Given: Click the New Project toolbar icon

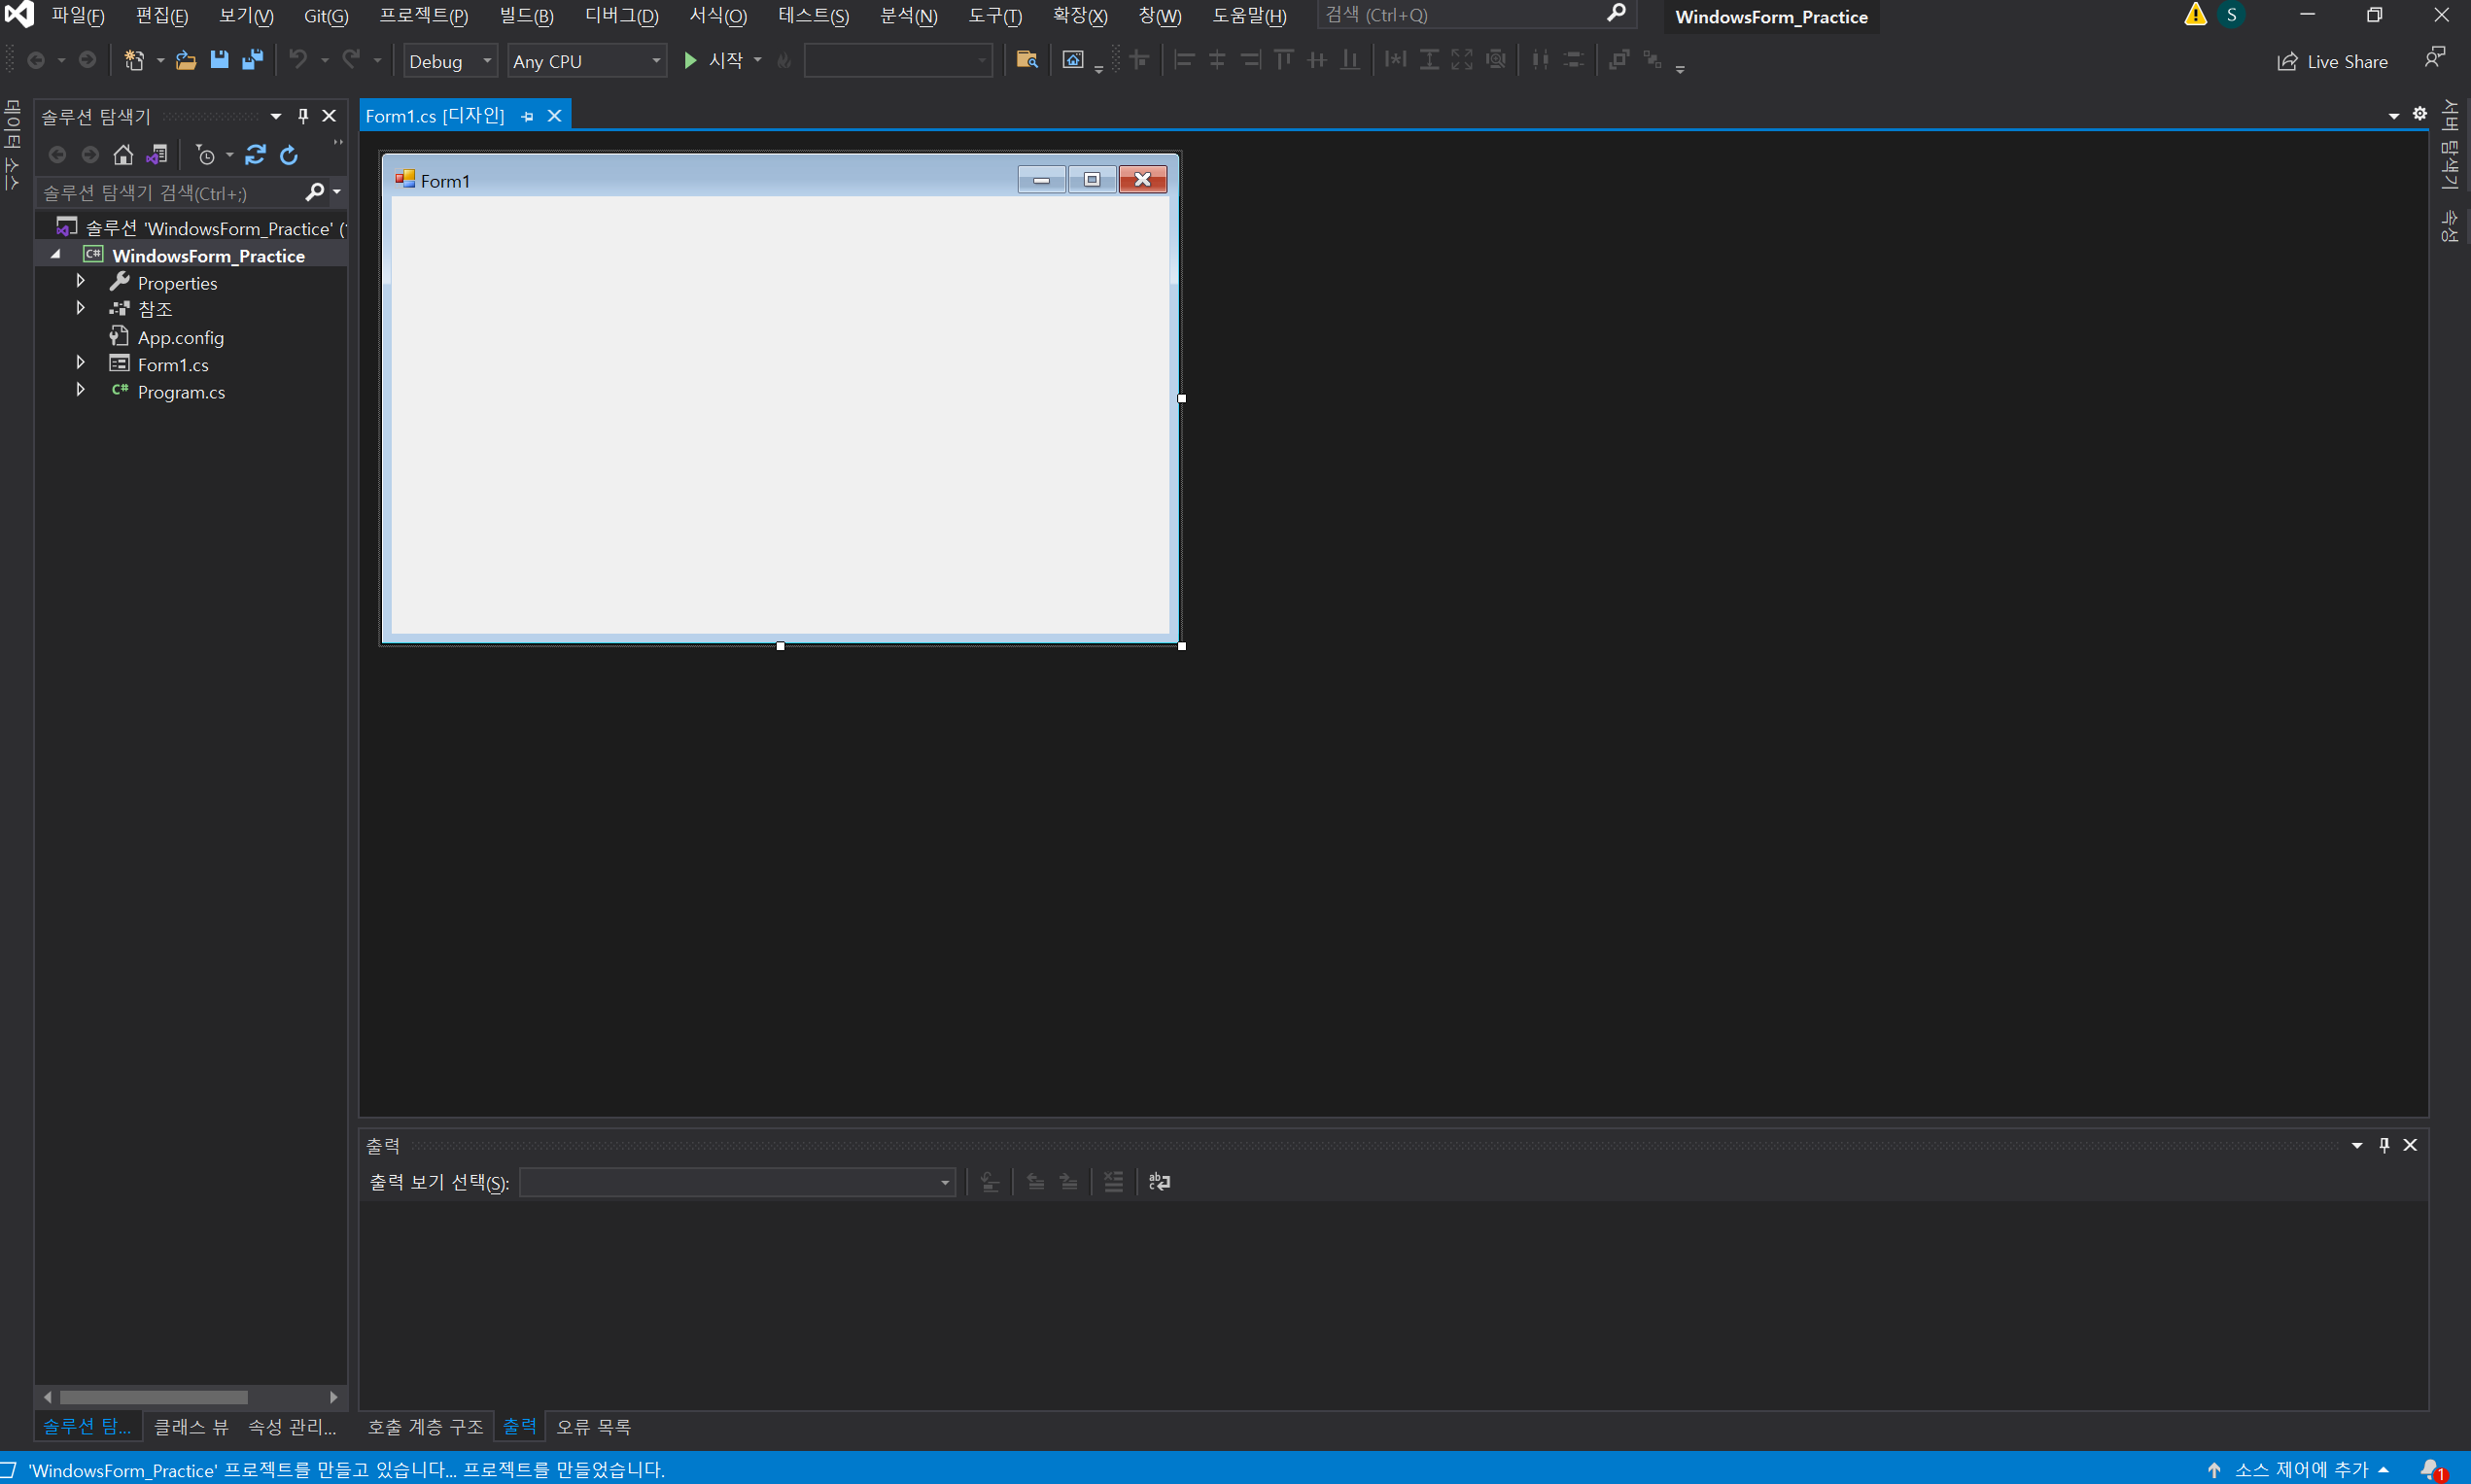Looking at the screenshot, I should click(x=134, y=60).
